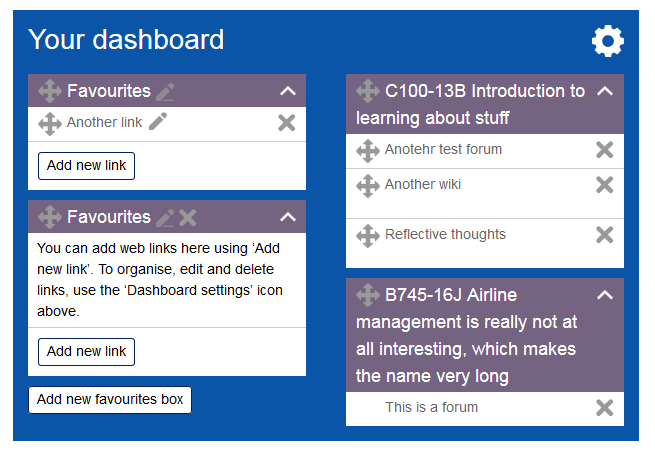Open the Anotehr test forum link
This screenshot has height=453, width=655.
[x=443, y=149]
